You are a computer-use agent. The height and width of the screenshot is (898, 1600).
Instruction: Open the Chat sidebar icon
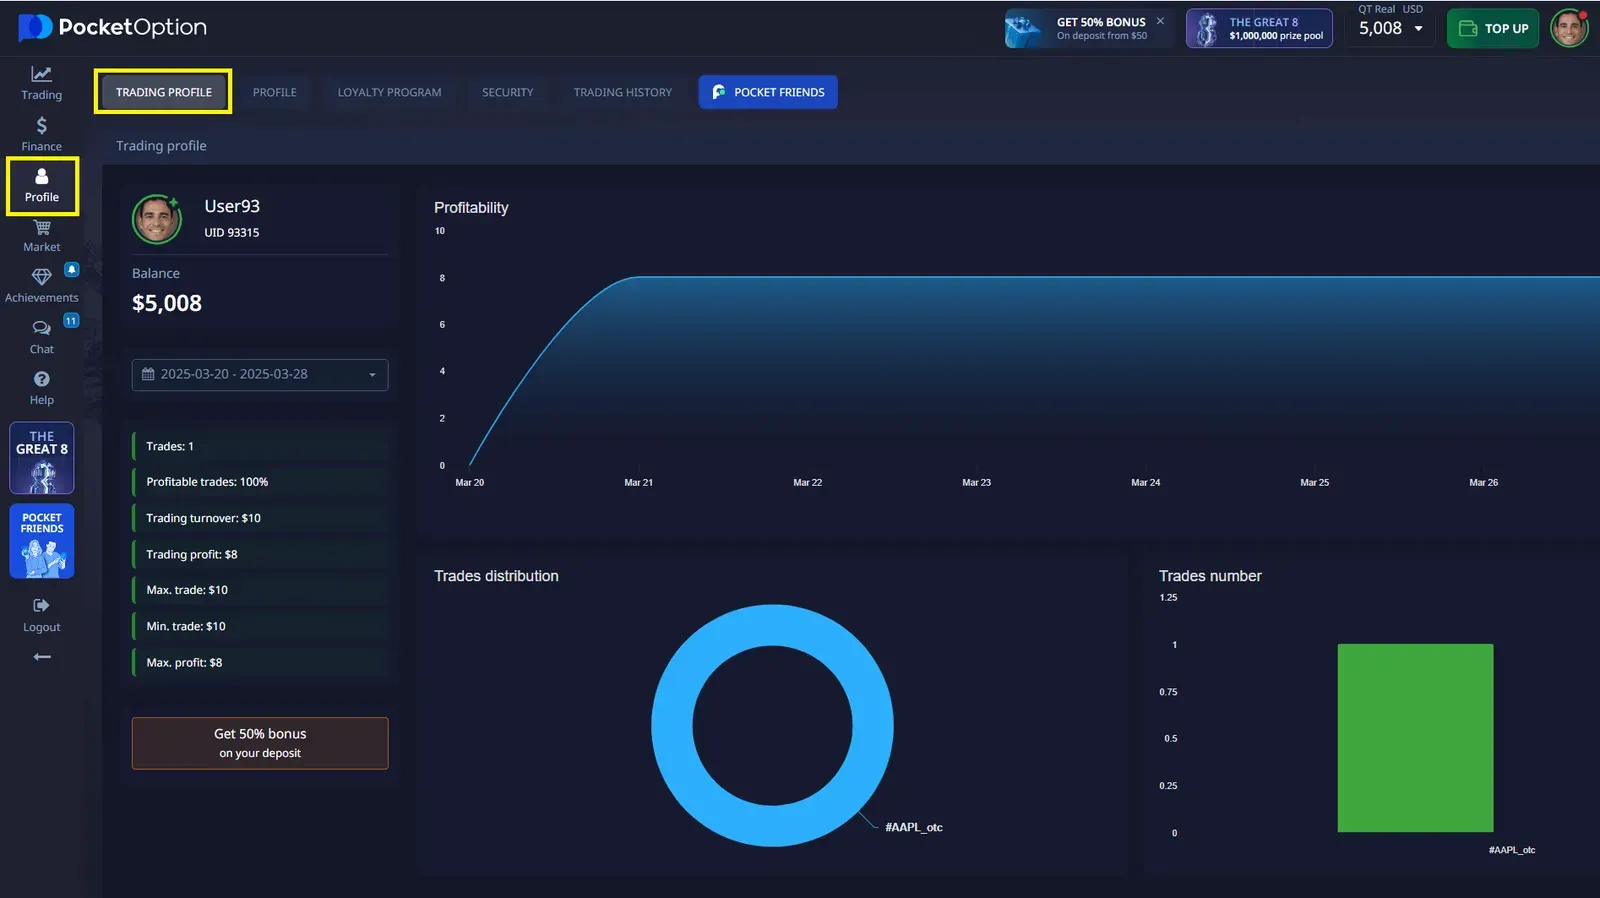(x=41, y=336)
